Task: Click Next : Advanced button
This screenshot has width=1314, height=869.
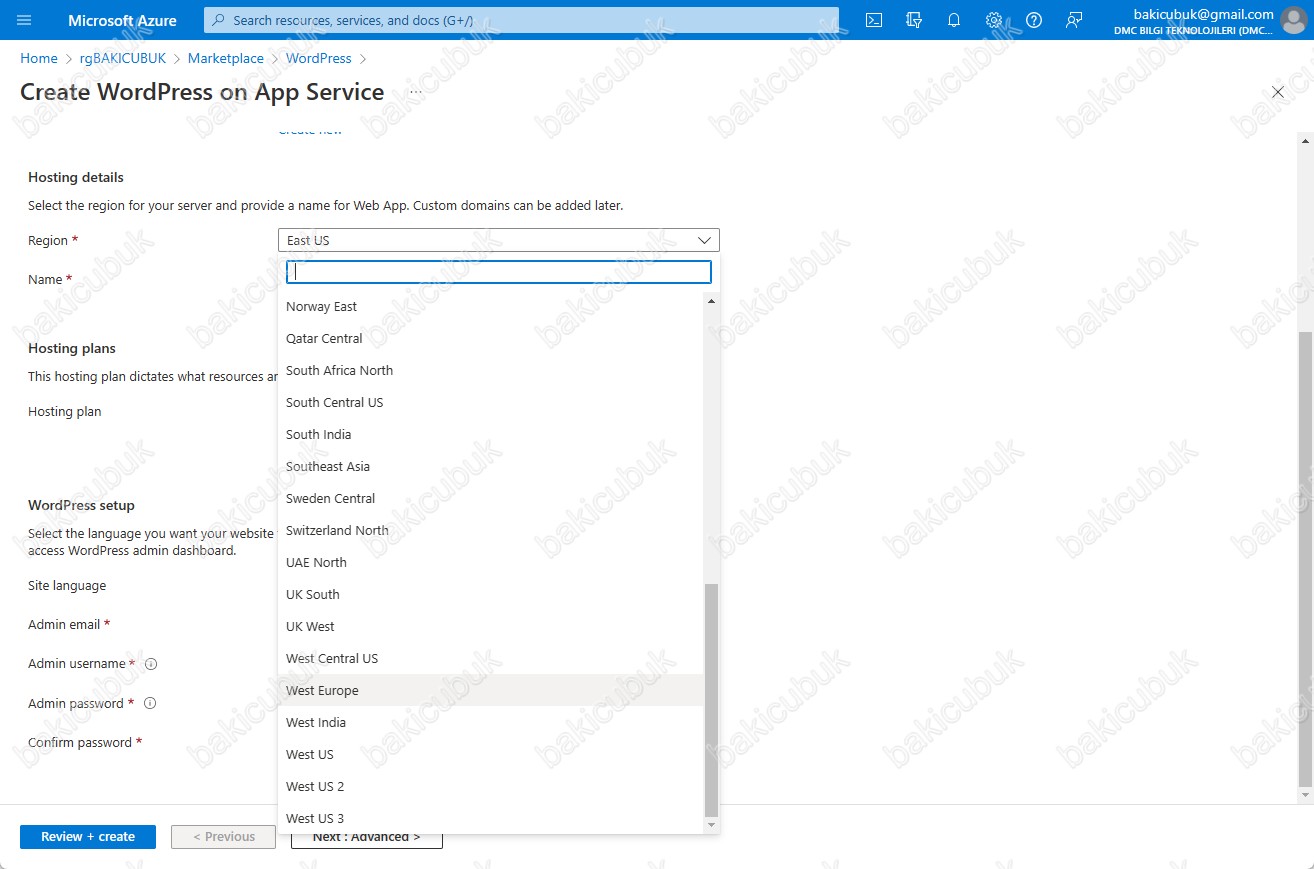Action: coord(367,837)
